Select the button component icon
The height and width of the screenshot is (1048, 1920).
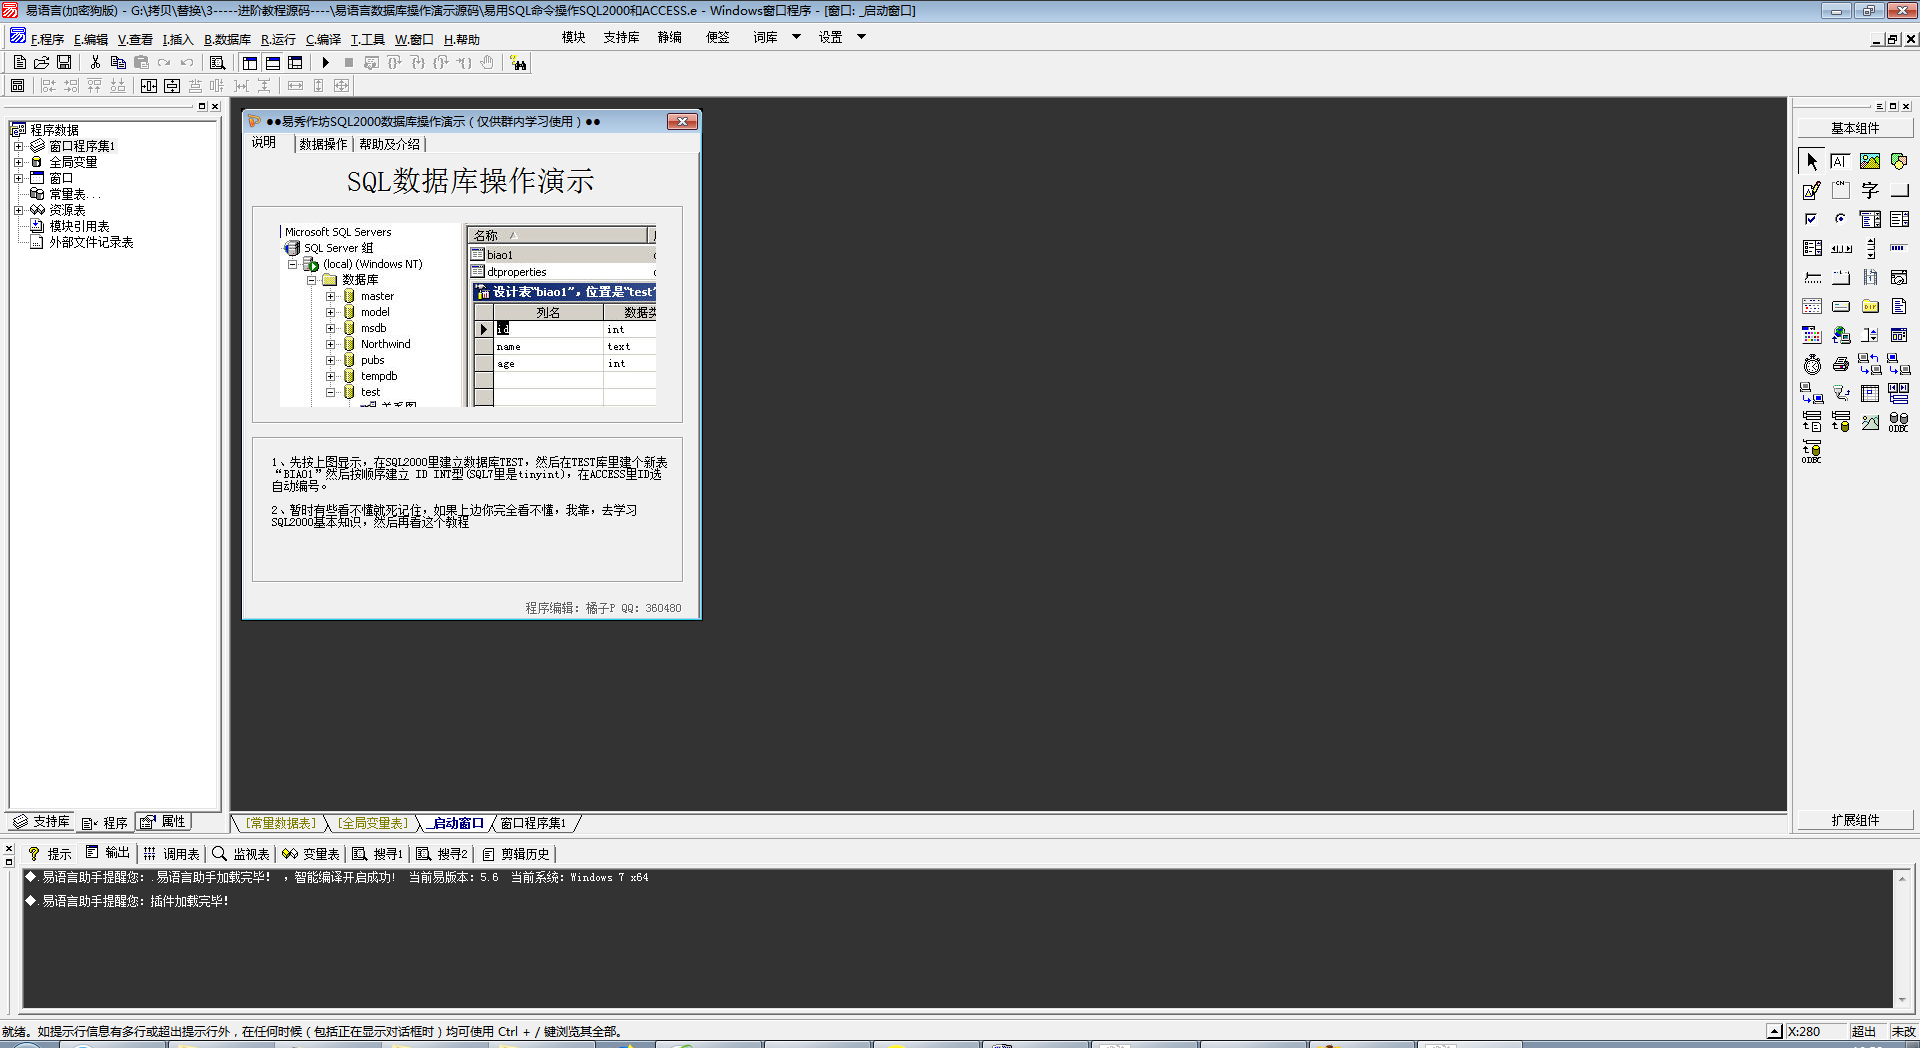point(1898,190)
